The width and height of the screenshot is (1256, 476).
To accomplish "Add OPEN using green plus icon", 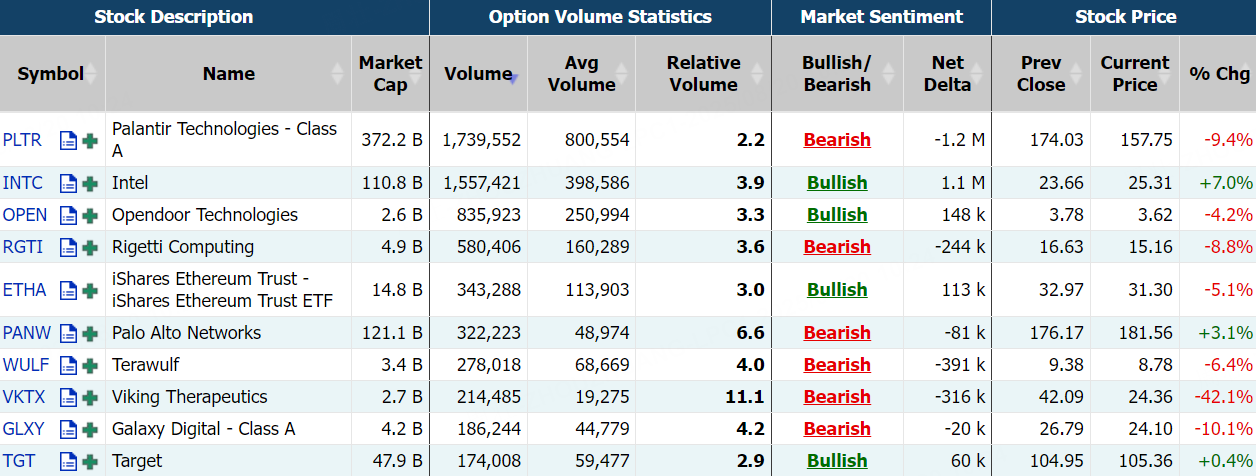I will coord(90,216).
